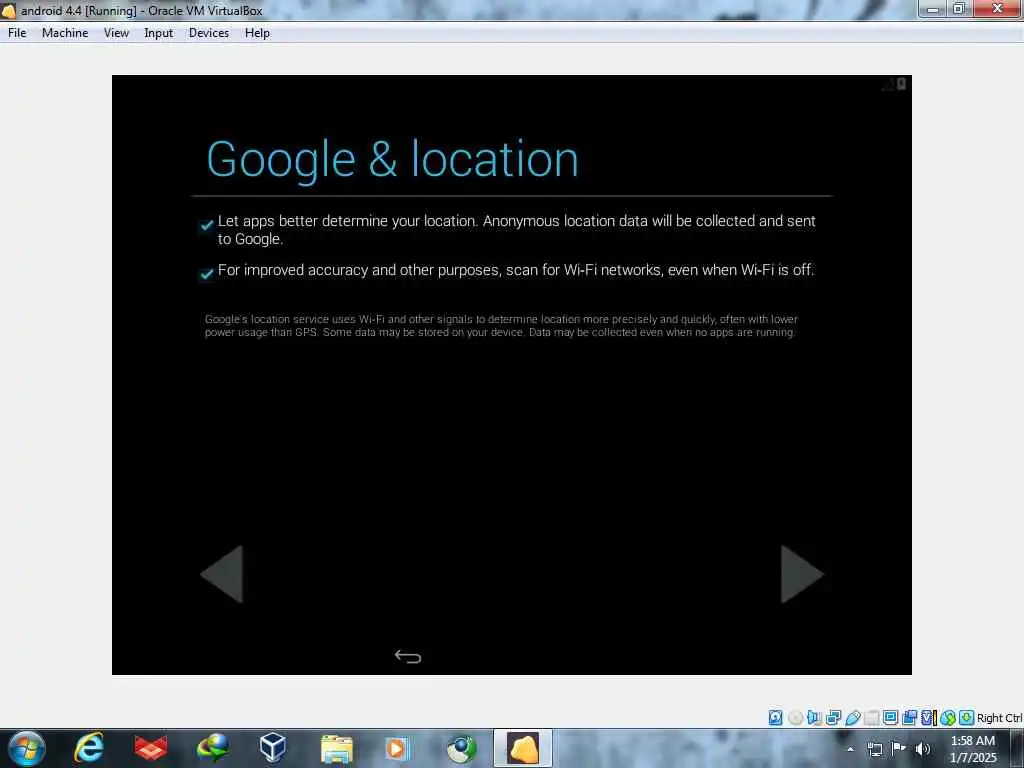Click the keyboard capture green arrow icon
Image resolution: width=1024 pixels, height=768 pixels.
click(x=967, y=718)
